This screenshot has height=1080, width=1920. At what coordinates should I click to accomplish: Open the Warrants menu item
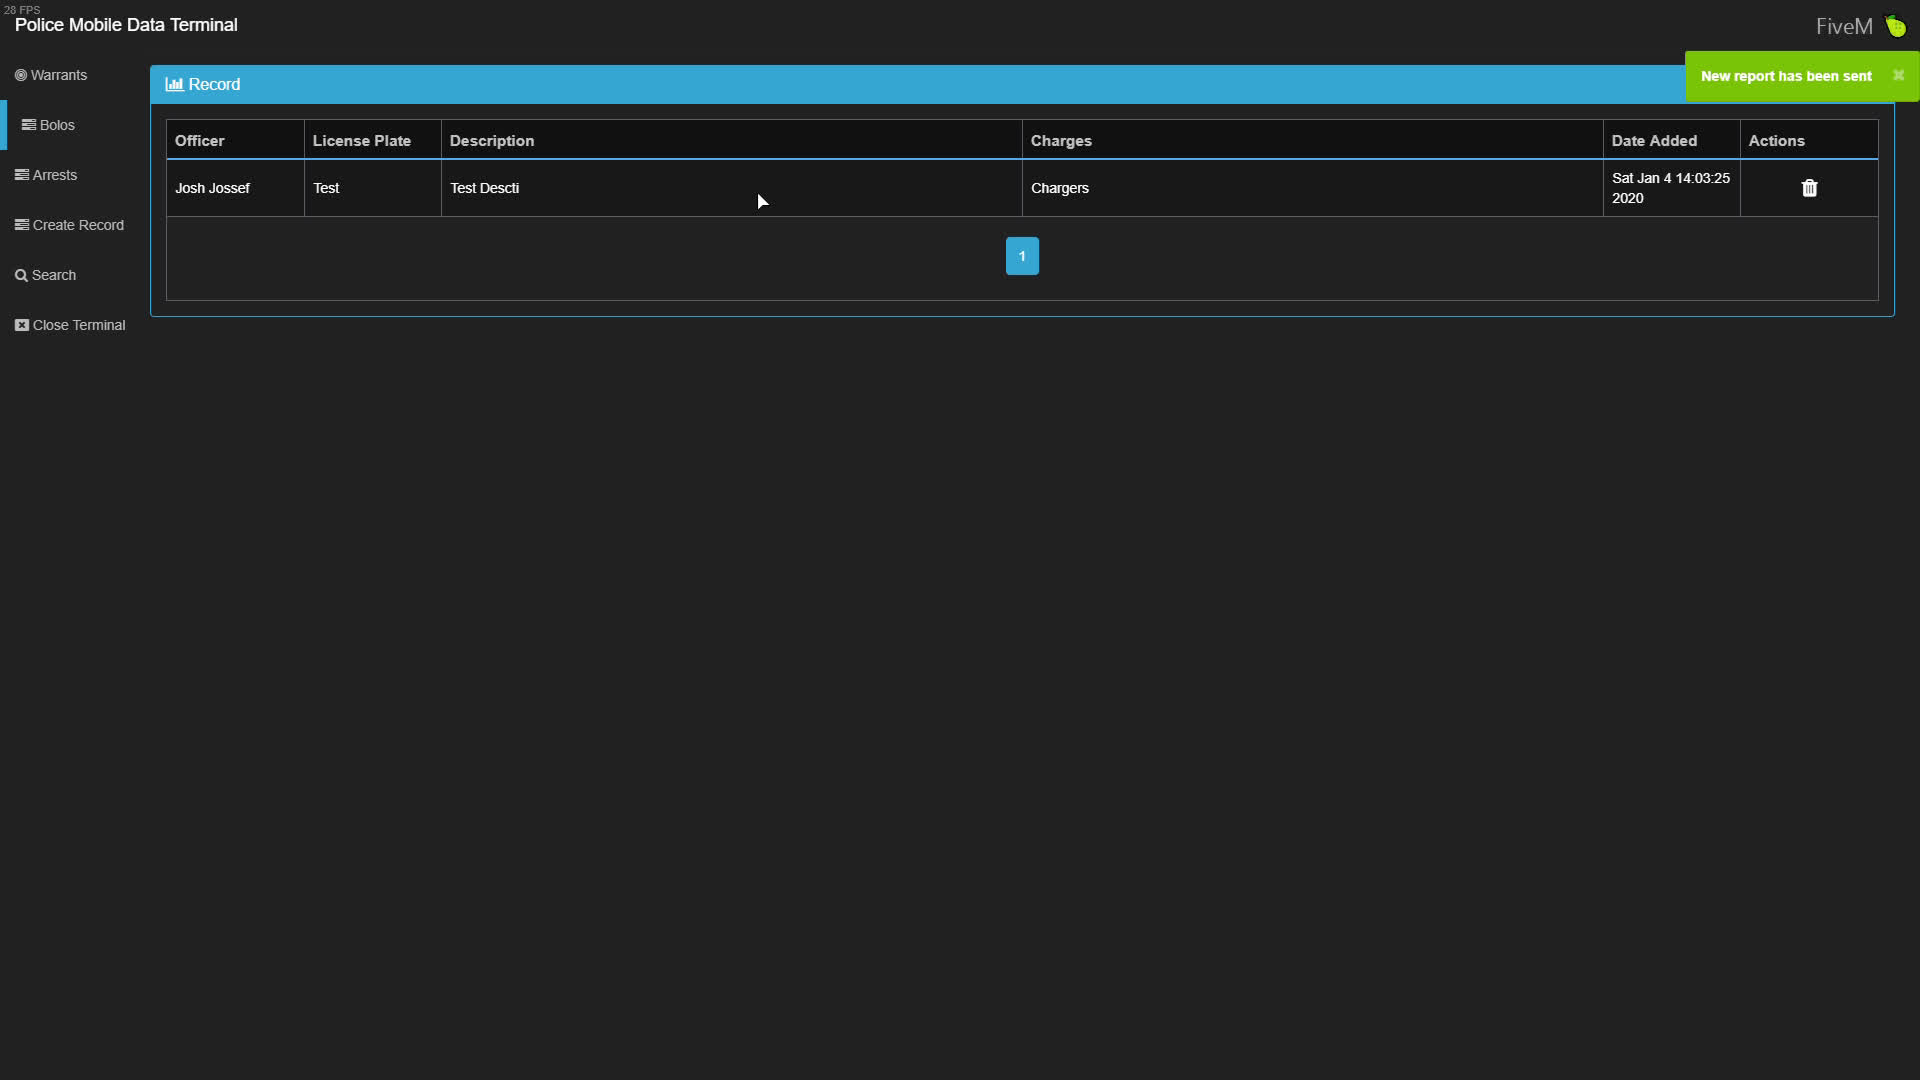(59, 76)
